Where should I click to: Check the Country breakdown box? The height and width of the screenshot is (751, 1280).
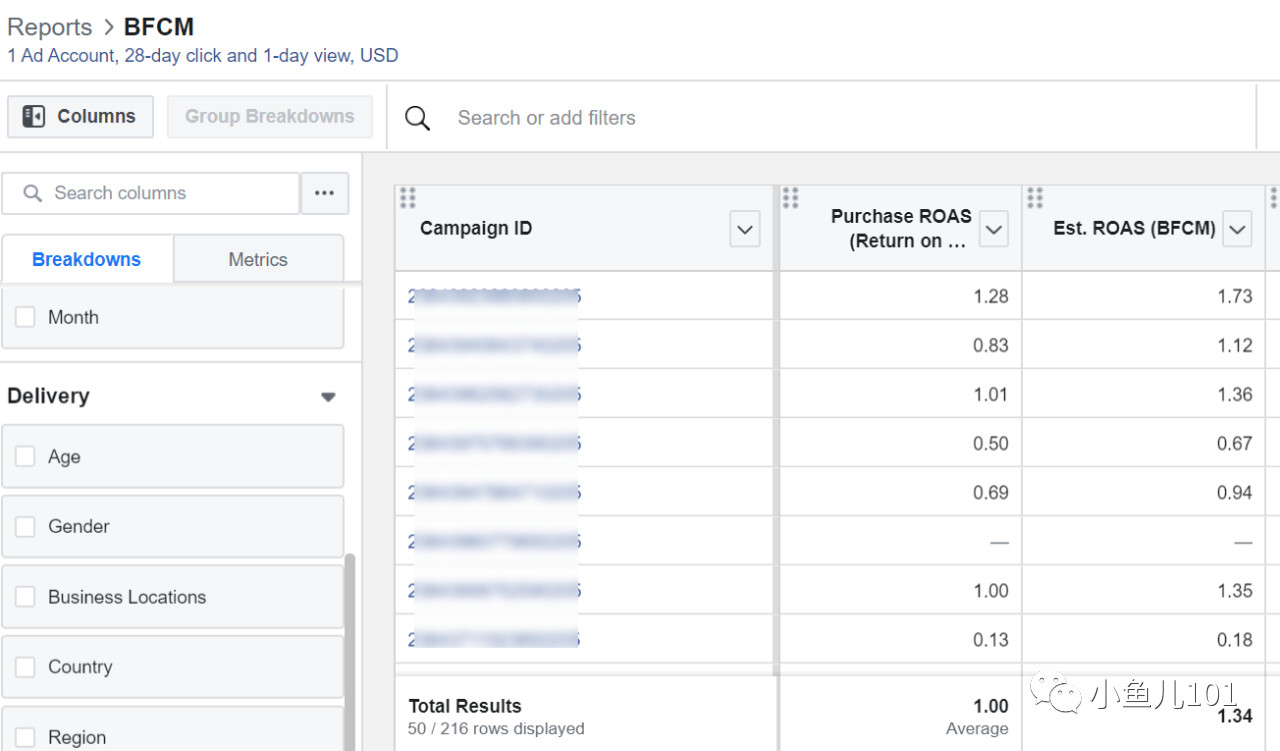(25, 667)
